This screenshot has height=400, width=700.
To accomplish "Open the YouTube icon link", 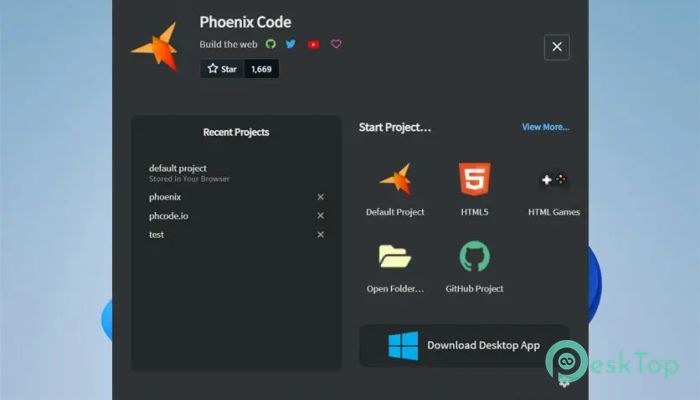I will tap(313, 44).
